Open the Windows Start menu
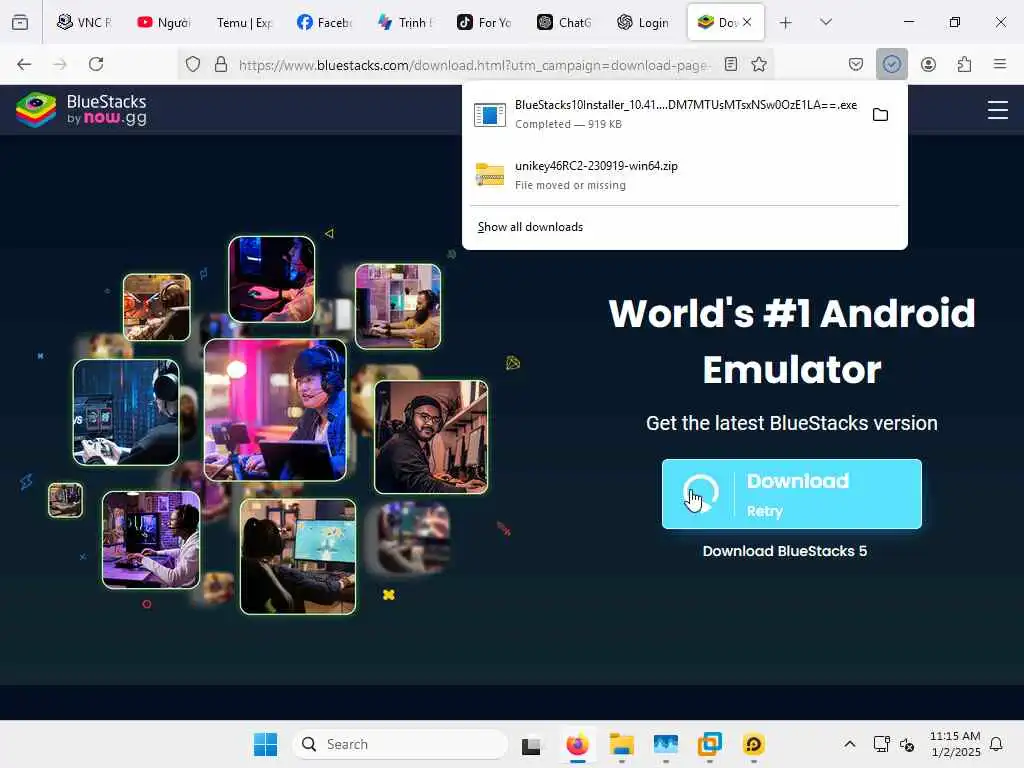The image size is (1024, 768). 265,744
